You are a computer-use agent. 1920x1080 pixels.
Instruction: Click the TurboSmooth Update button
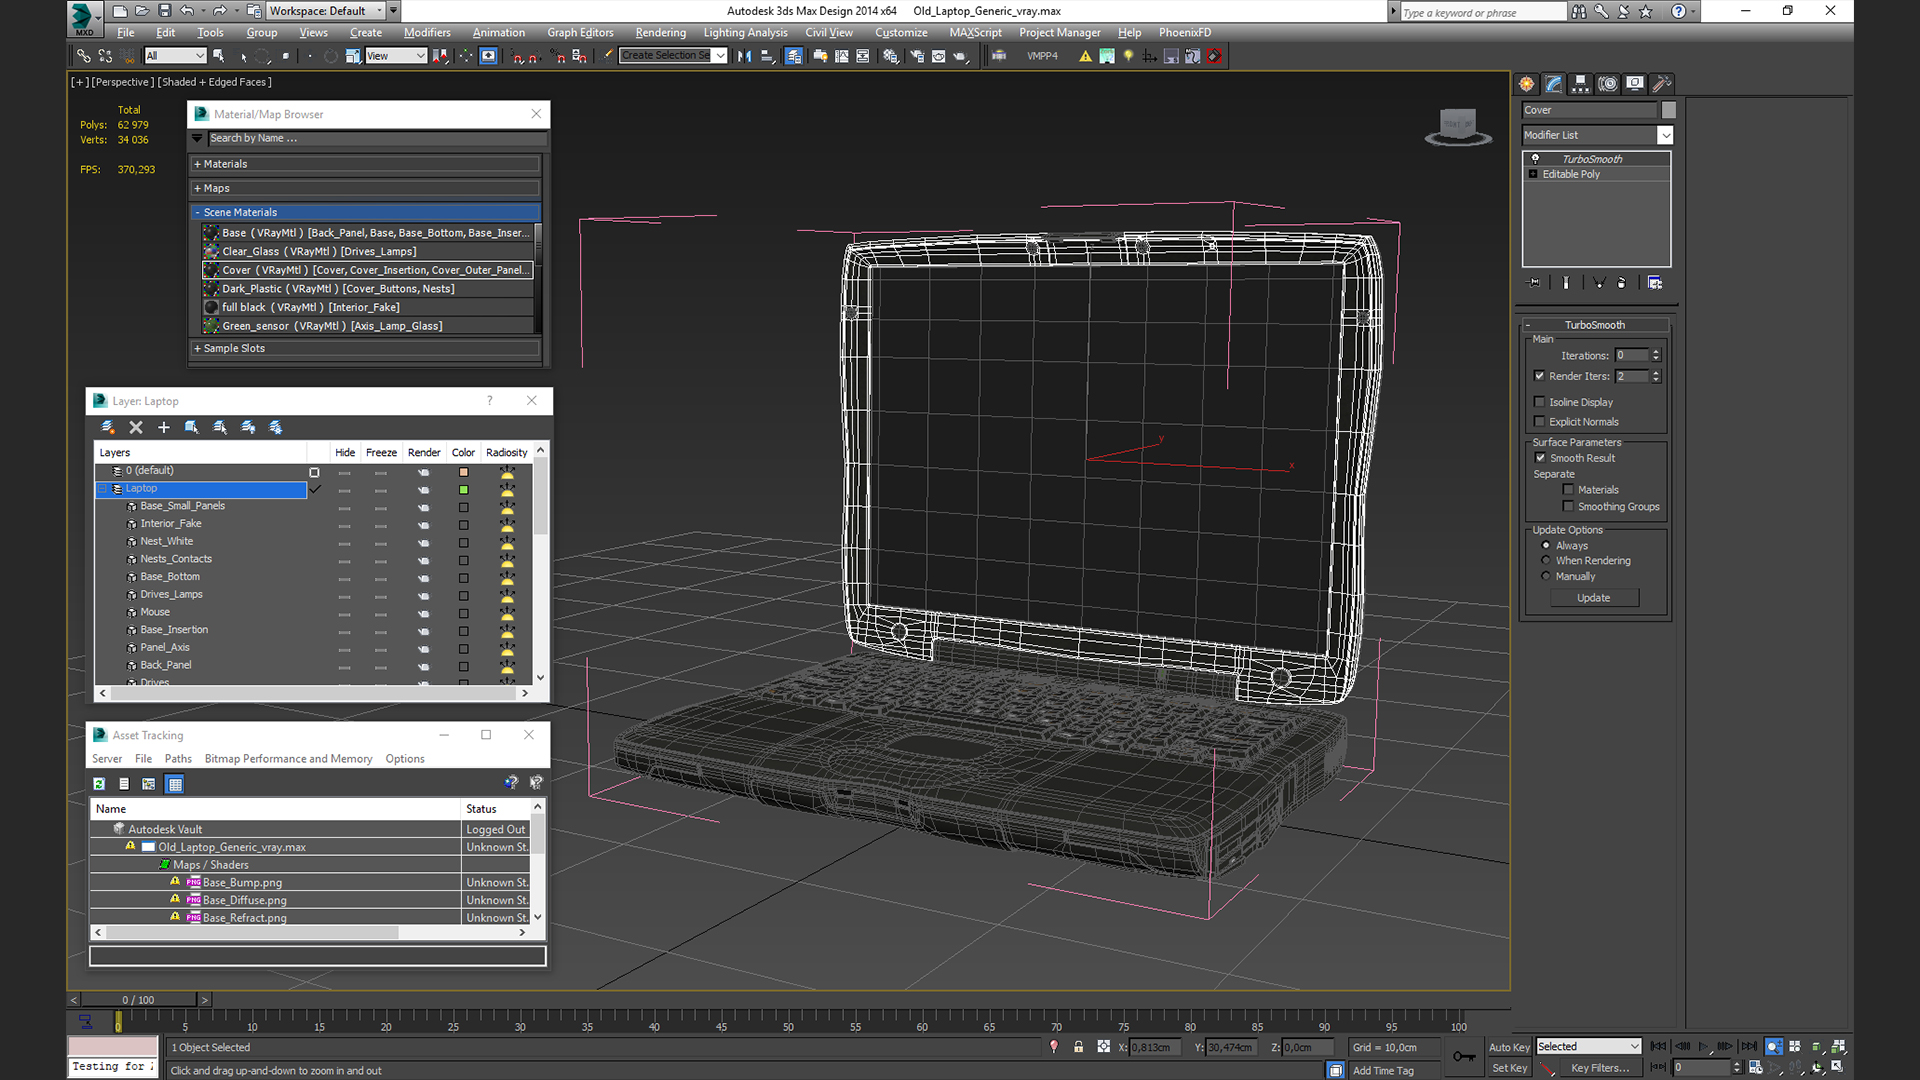pos(1593,598)
